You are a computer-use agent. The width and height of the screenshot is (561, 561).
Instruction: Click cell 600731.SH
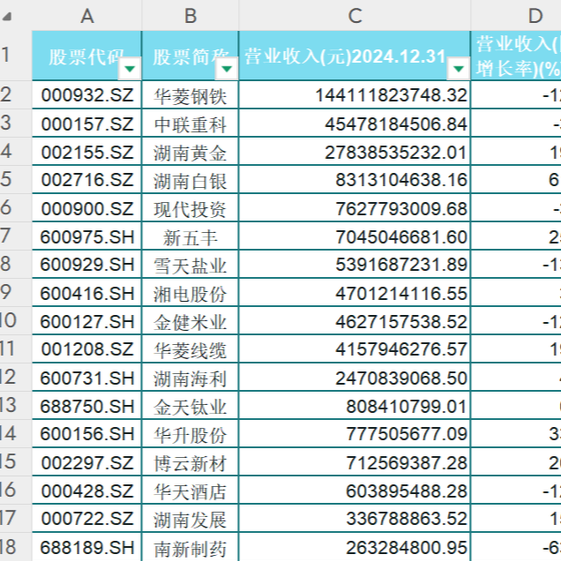tap(87, 377)
